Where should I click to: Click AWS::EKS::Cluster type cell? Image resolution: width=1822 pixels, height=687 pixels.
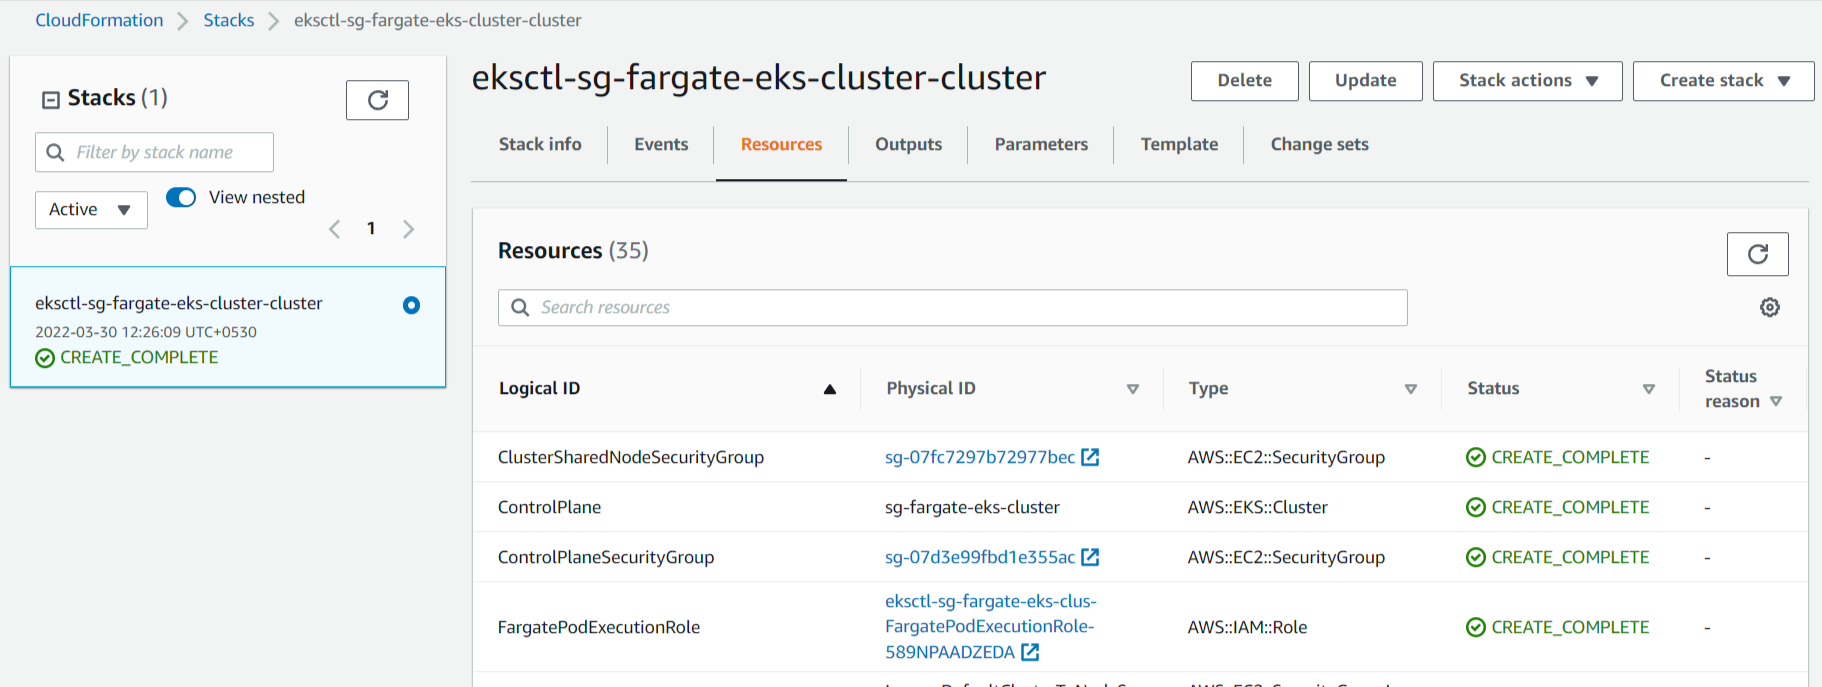pyautogui.click(x=1257, y=507)
